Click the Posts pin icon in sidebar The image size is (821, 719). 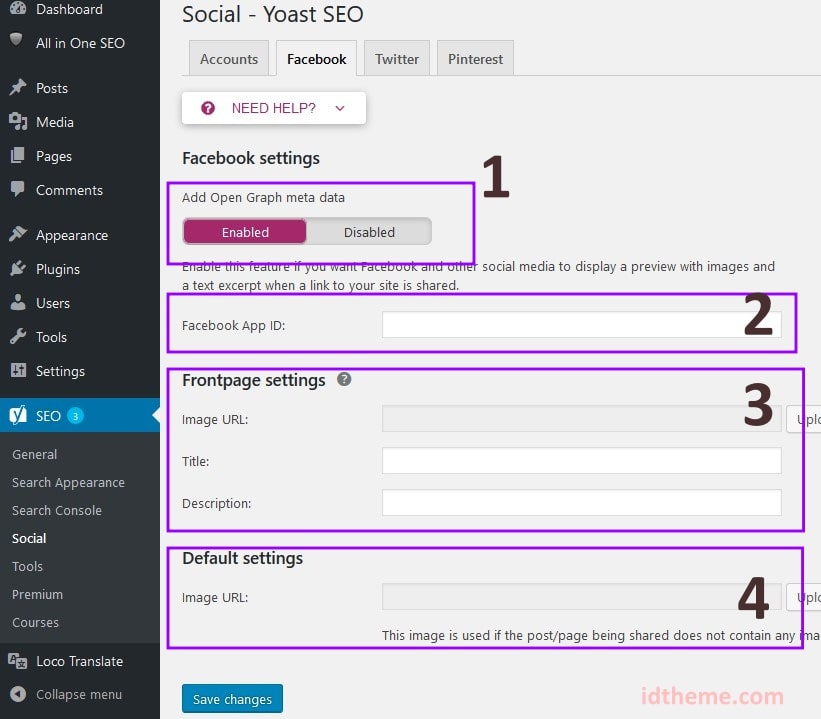(x=16, y=88)
